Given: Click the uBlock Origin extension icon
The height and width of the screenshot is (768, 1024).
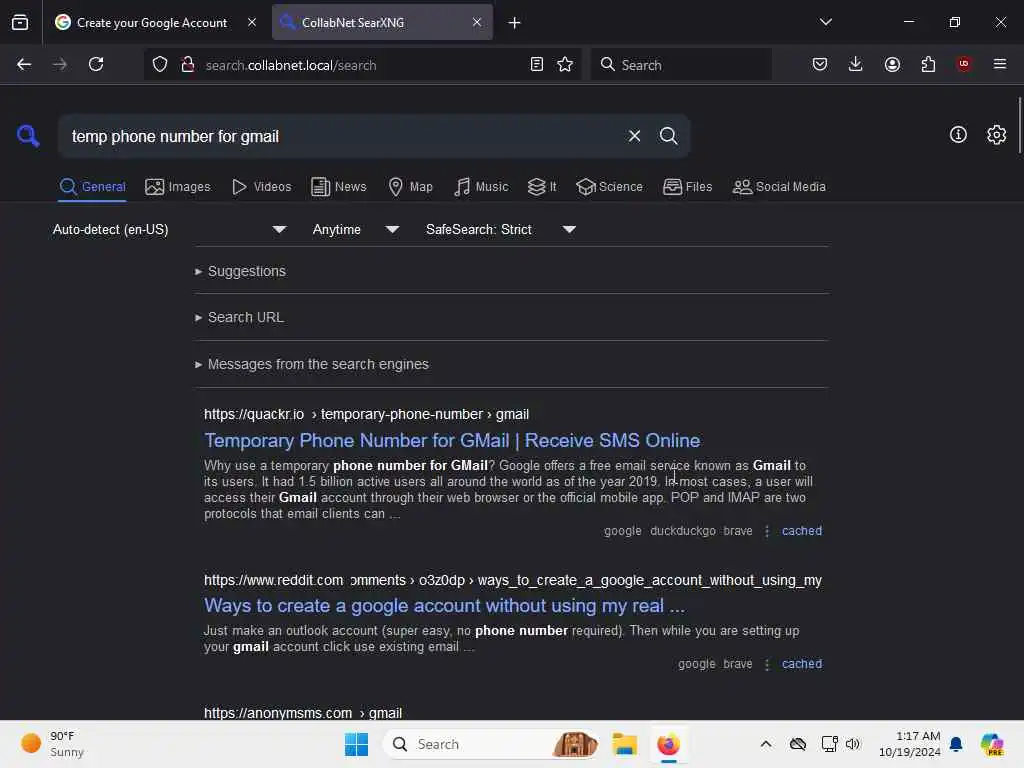Looking at the screenshot, I should 964,64.
